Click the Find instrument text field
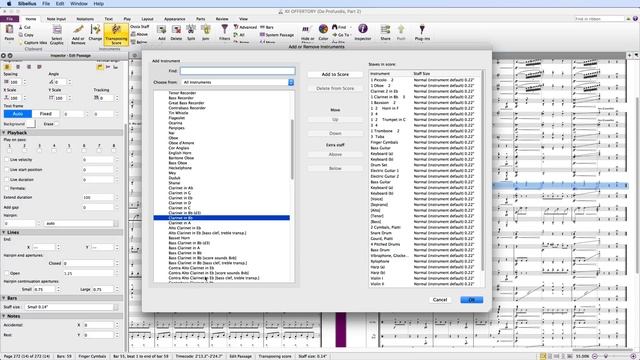Image resolution: width=640 pixels, height=360 pixels. point(238,71)
